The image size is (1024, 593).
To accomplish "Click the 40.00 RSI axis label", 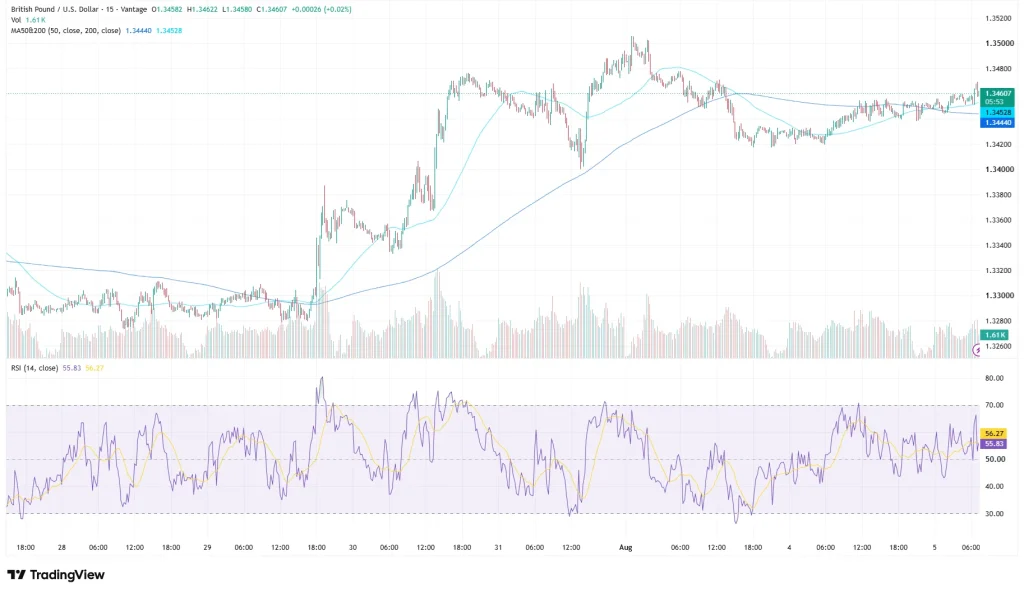I will pyautogui.click(x=994, y=487).
